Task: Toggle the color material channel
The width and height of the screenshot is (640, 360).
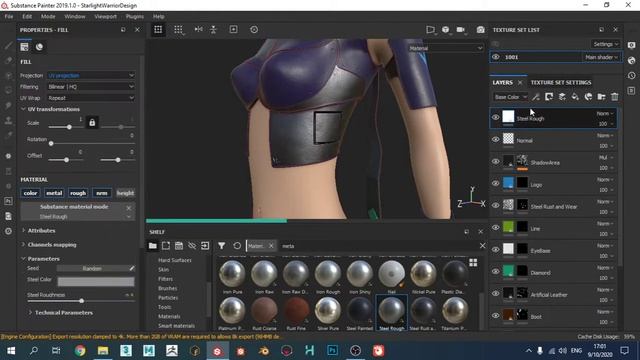Action: point(30,193)
